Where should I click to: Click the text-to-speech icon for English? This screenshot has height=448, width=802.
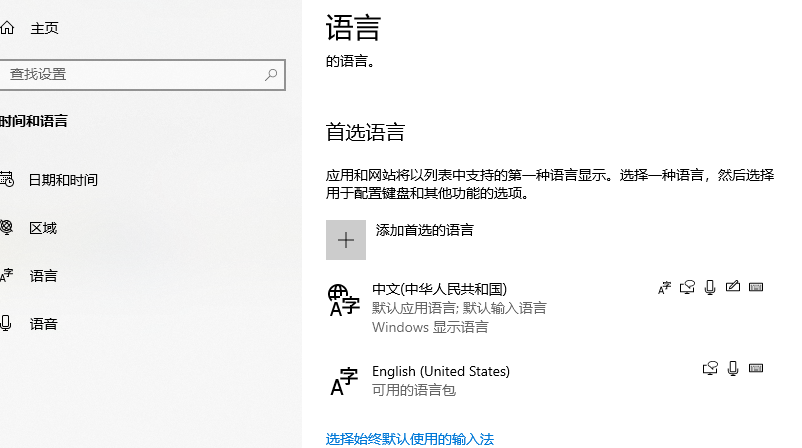(711, 369)
